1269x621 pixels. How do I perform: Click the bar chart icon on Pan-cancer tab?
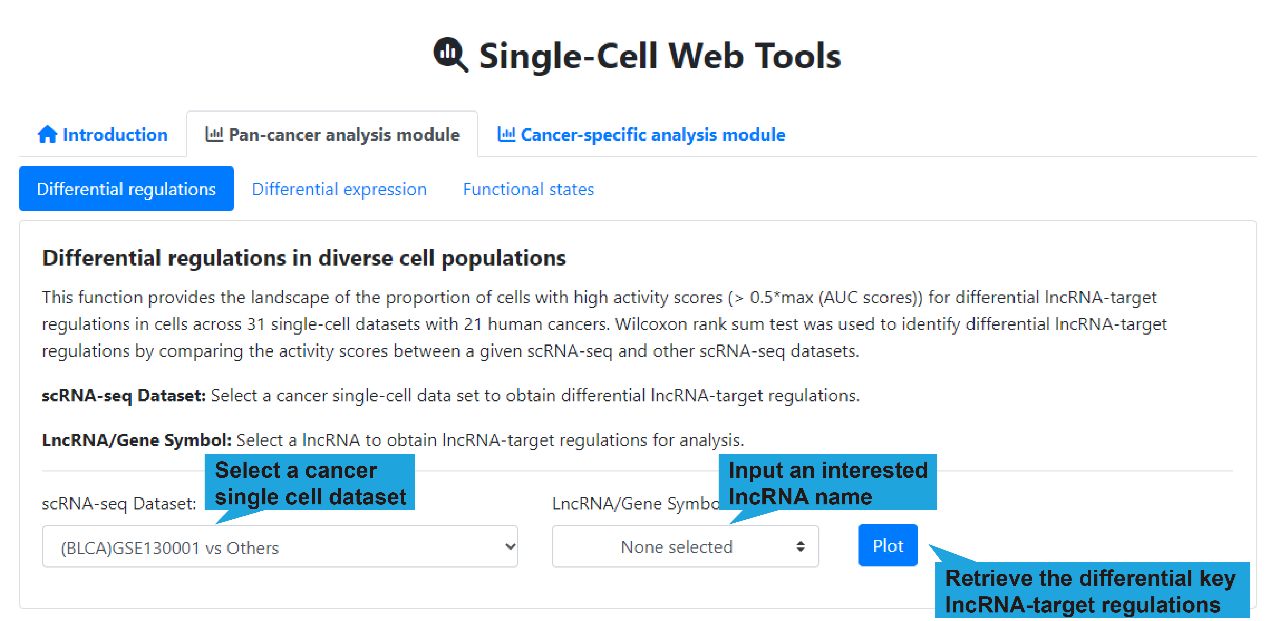pyautogui.click(x=214, y=134)
